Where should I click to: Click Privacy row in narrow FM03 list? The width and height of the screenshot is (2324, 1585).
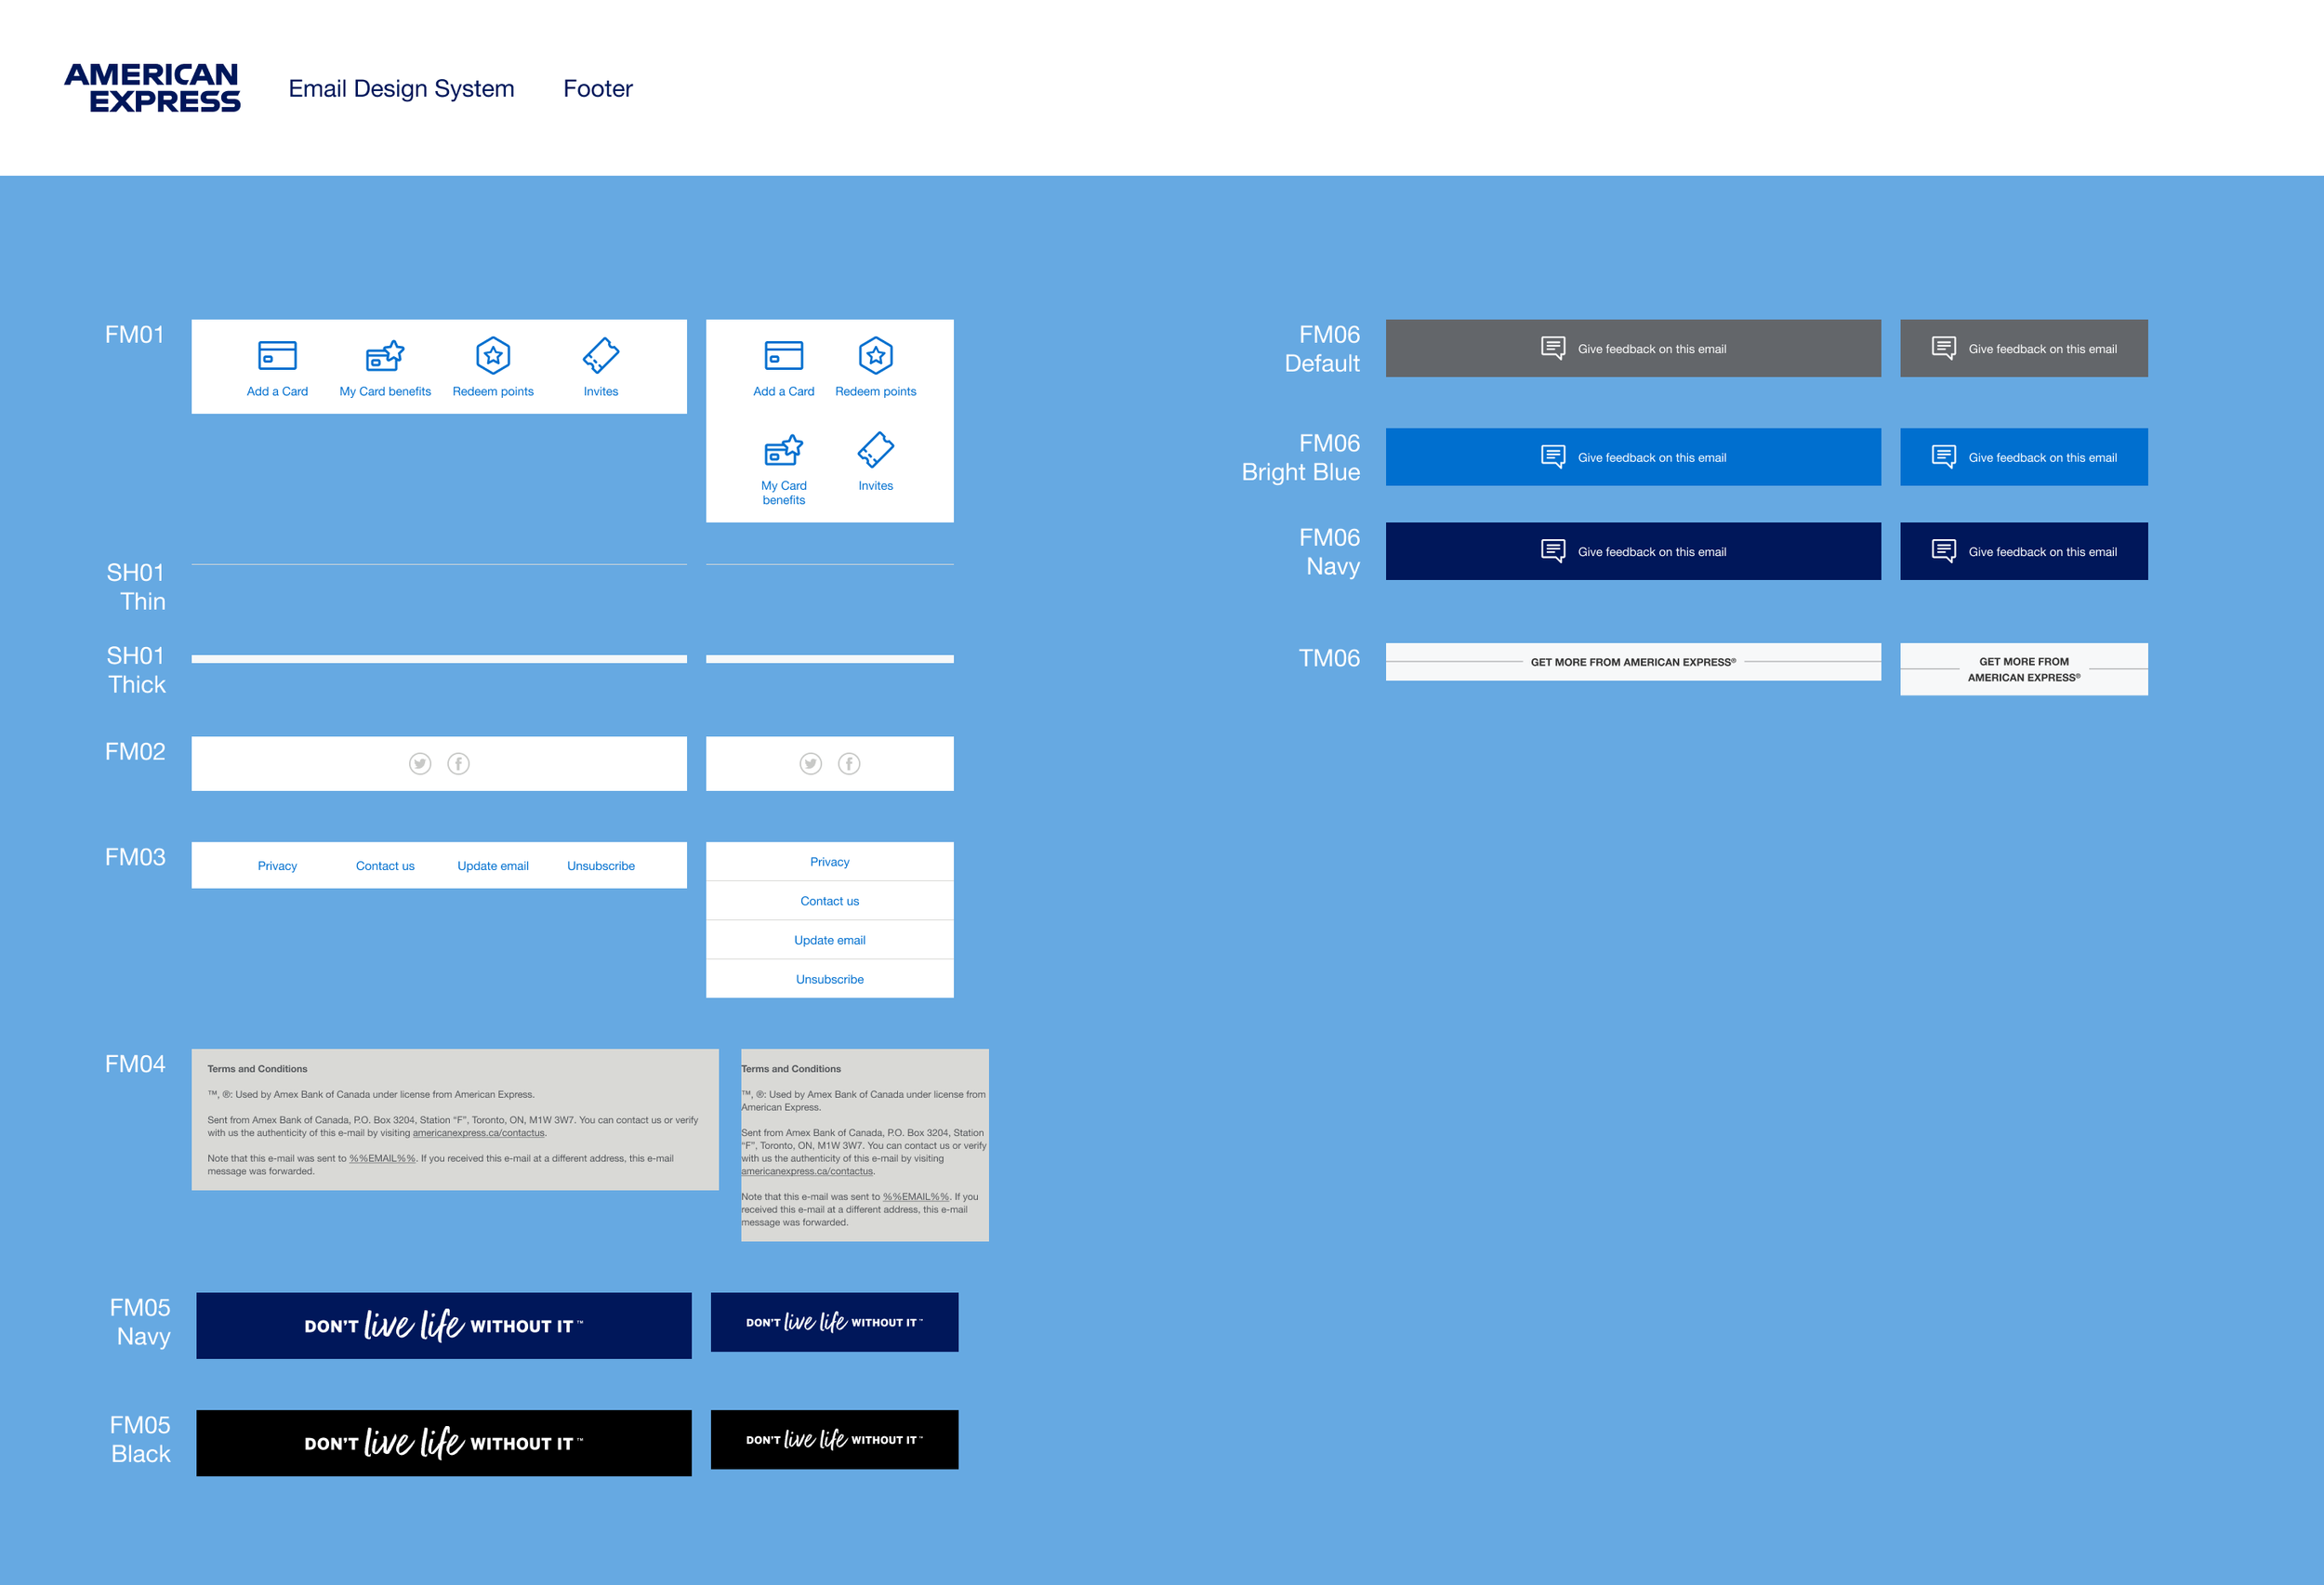[830, 862]
